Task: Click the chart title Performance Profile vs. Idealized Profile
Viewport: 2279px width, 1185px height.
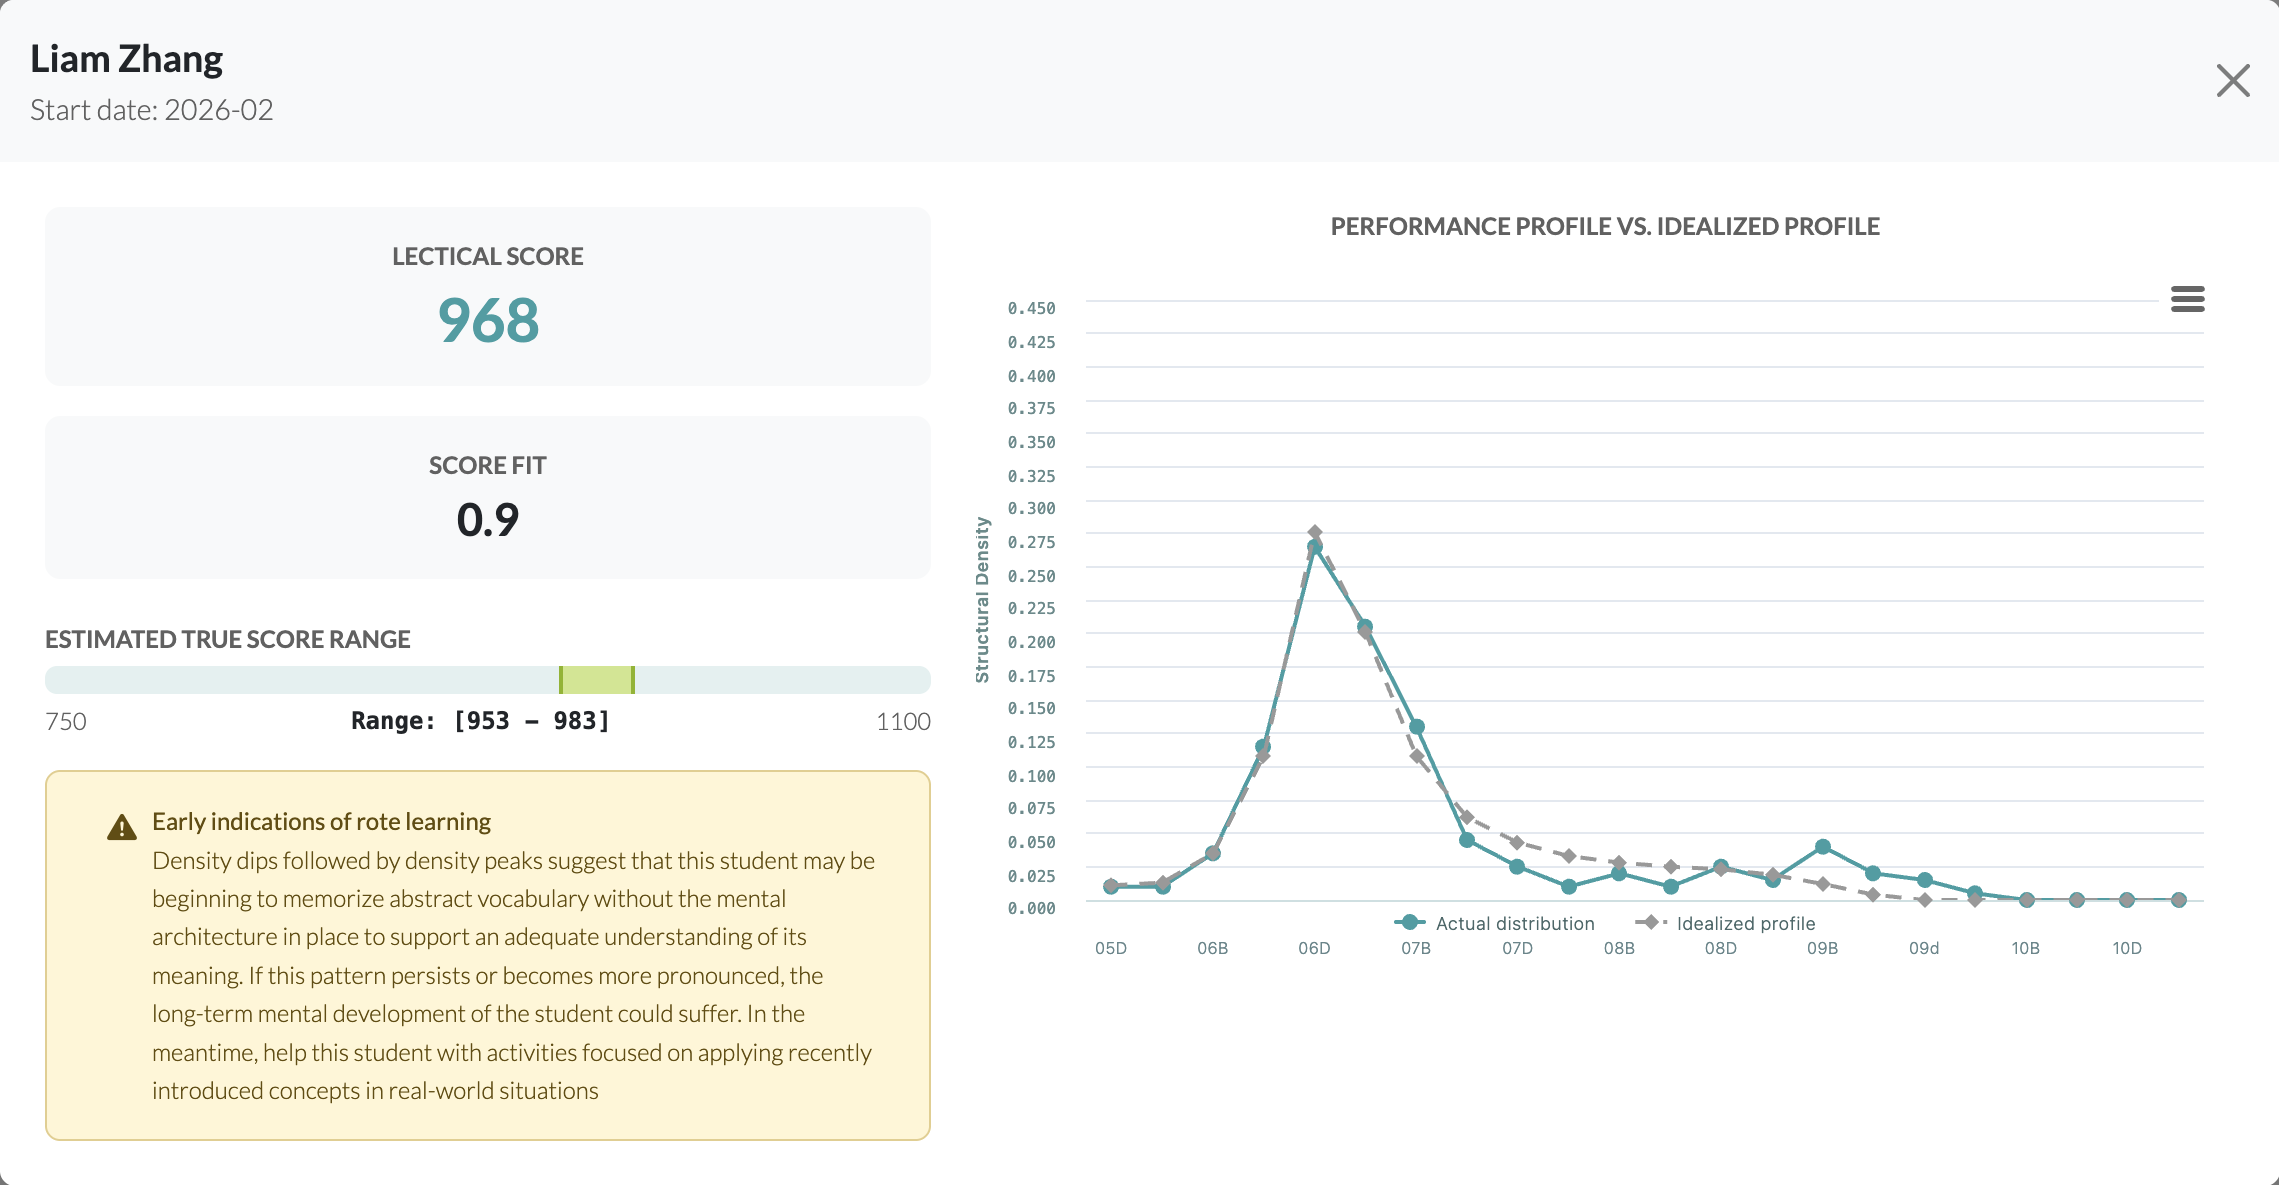Action: tap(1605, 227)
